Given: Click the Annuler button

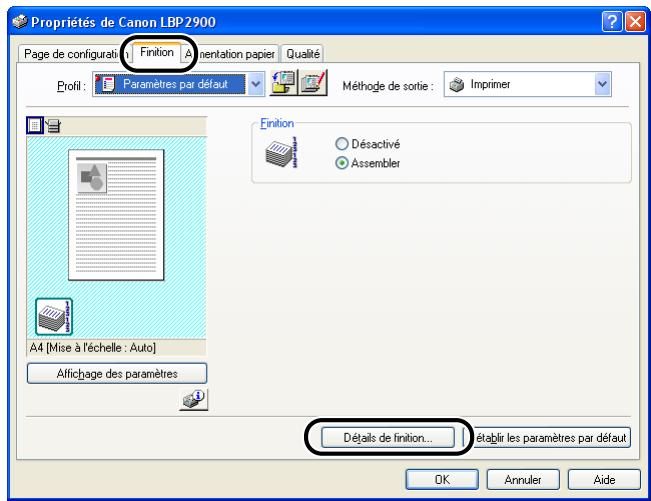Looking at the screenshot, I should pos(523,479).
